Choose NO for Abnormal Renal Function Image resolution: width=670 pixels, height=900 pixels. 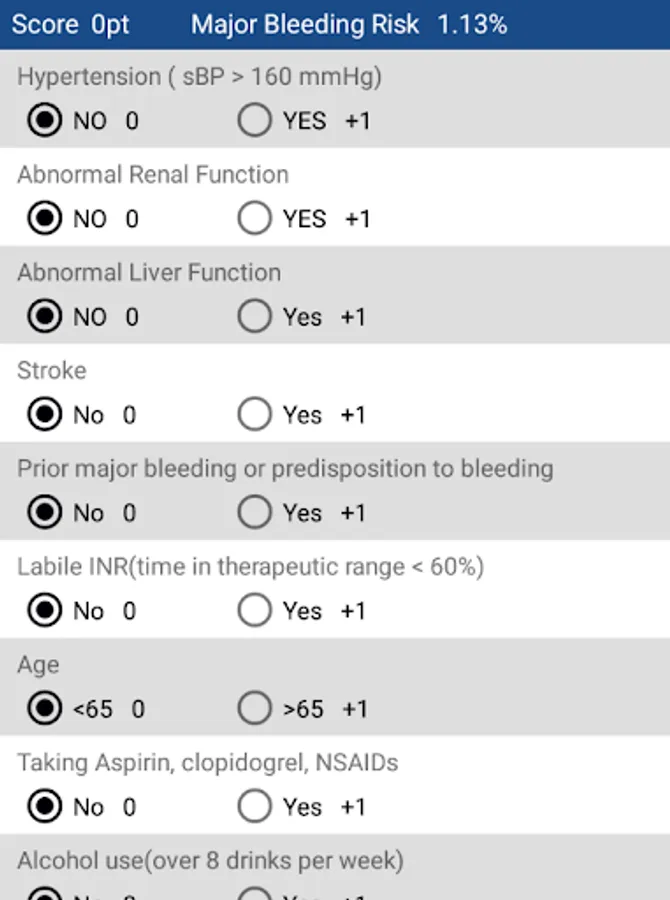click(44, 219)
